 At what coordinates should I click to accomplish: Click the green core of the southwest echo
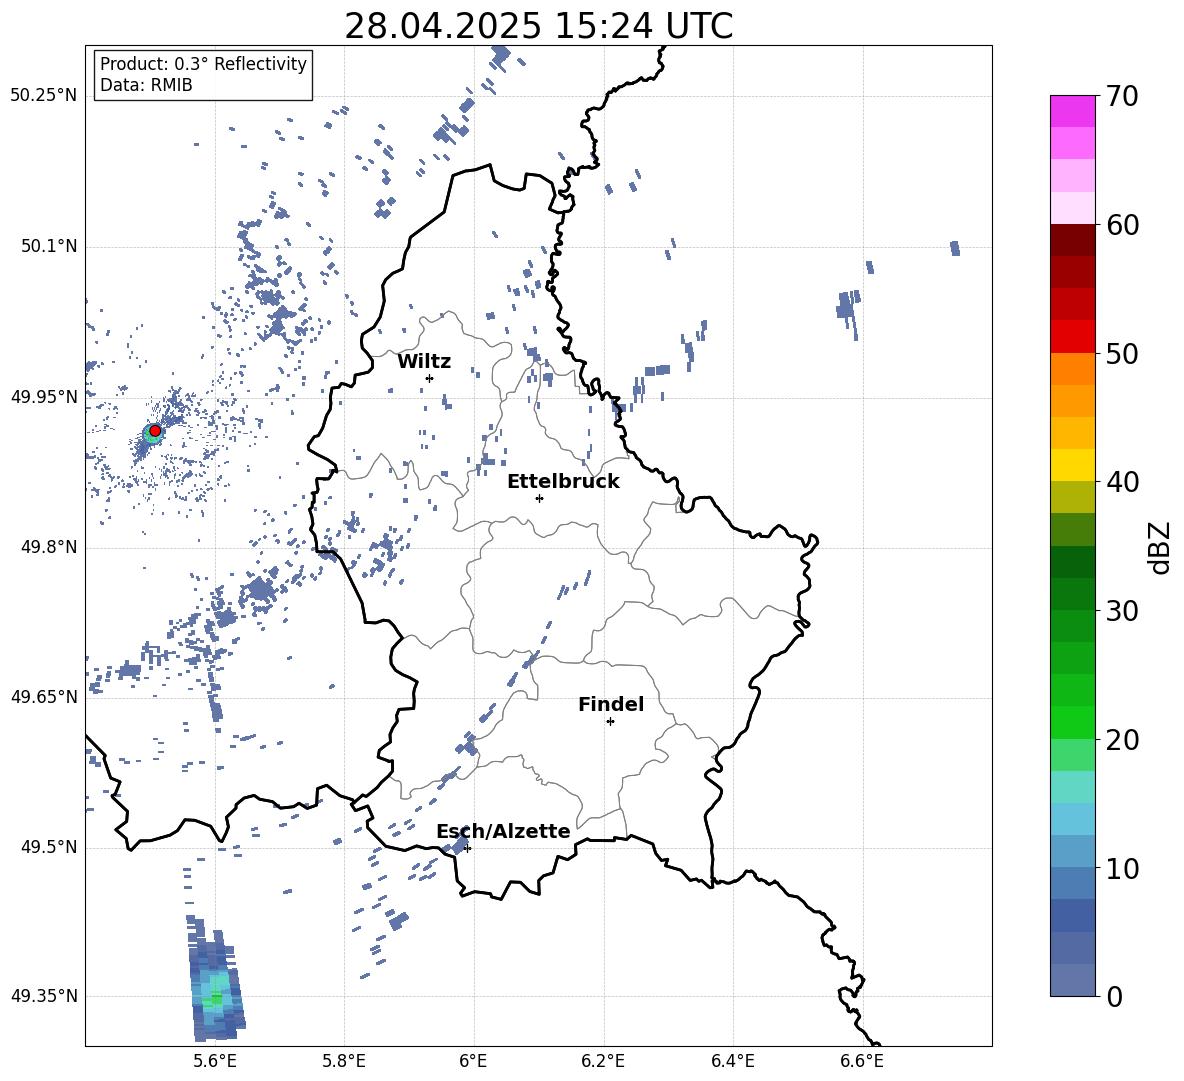[217, 998]
